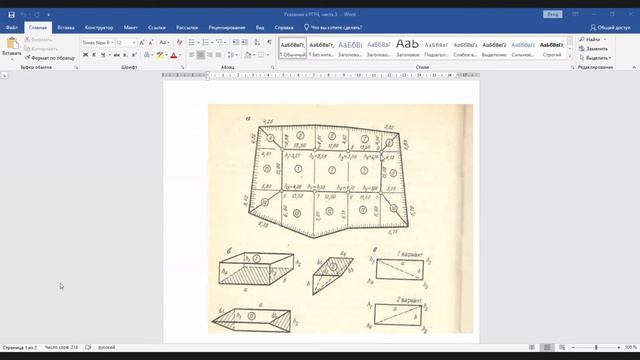Open the borders dropdown arrow
This screenshot has height=360, width=640.
[268, 55]
